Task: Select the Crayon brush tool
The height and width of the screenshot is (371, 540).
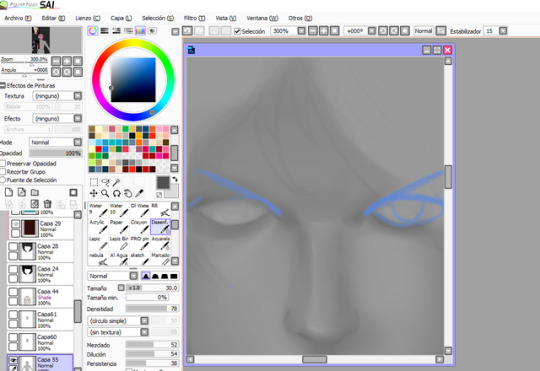Action: point(140,226)
